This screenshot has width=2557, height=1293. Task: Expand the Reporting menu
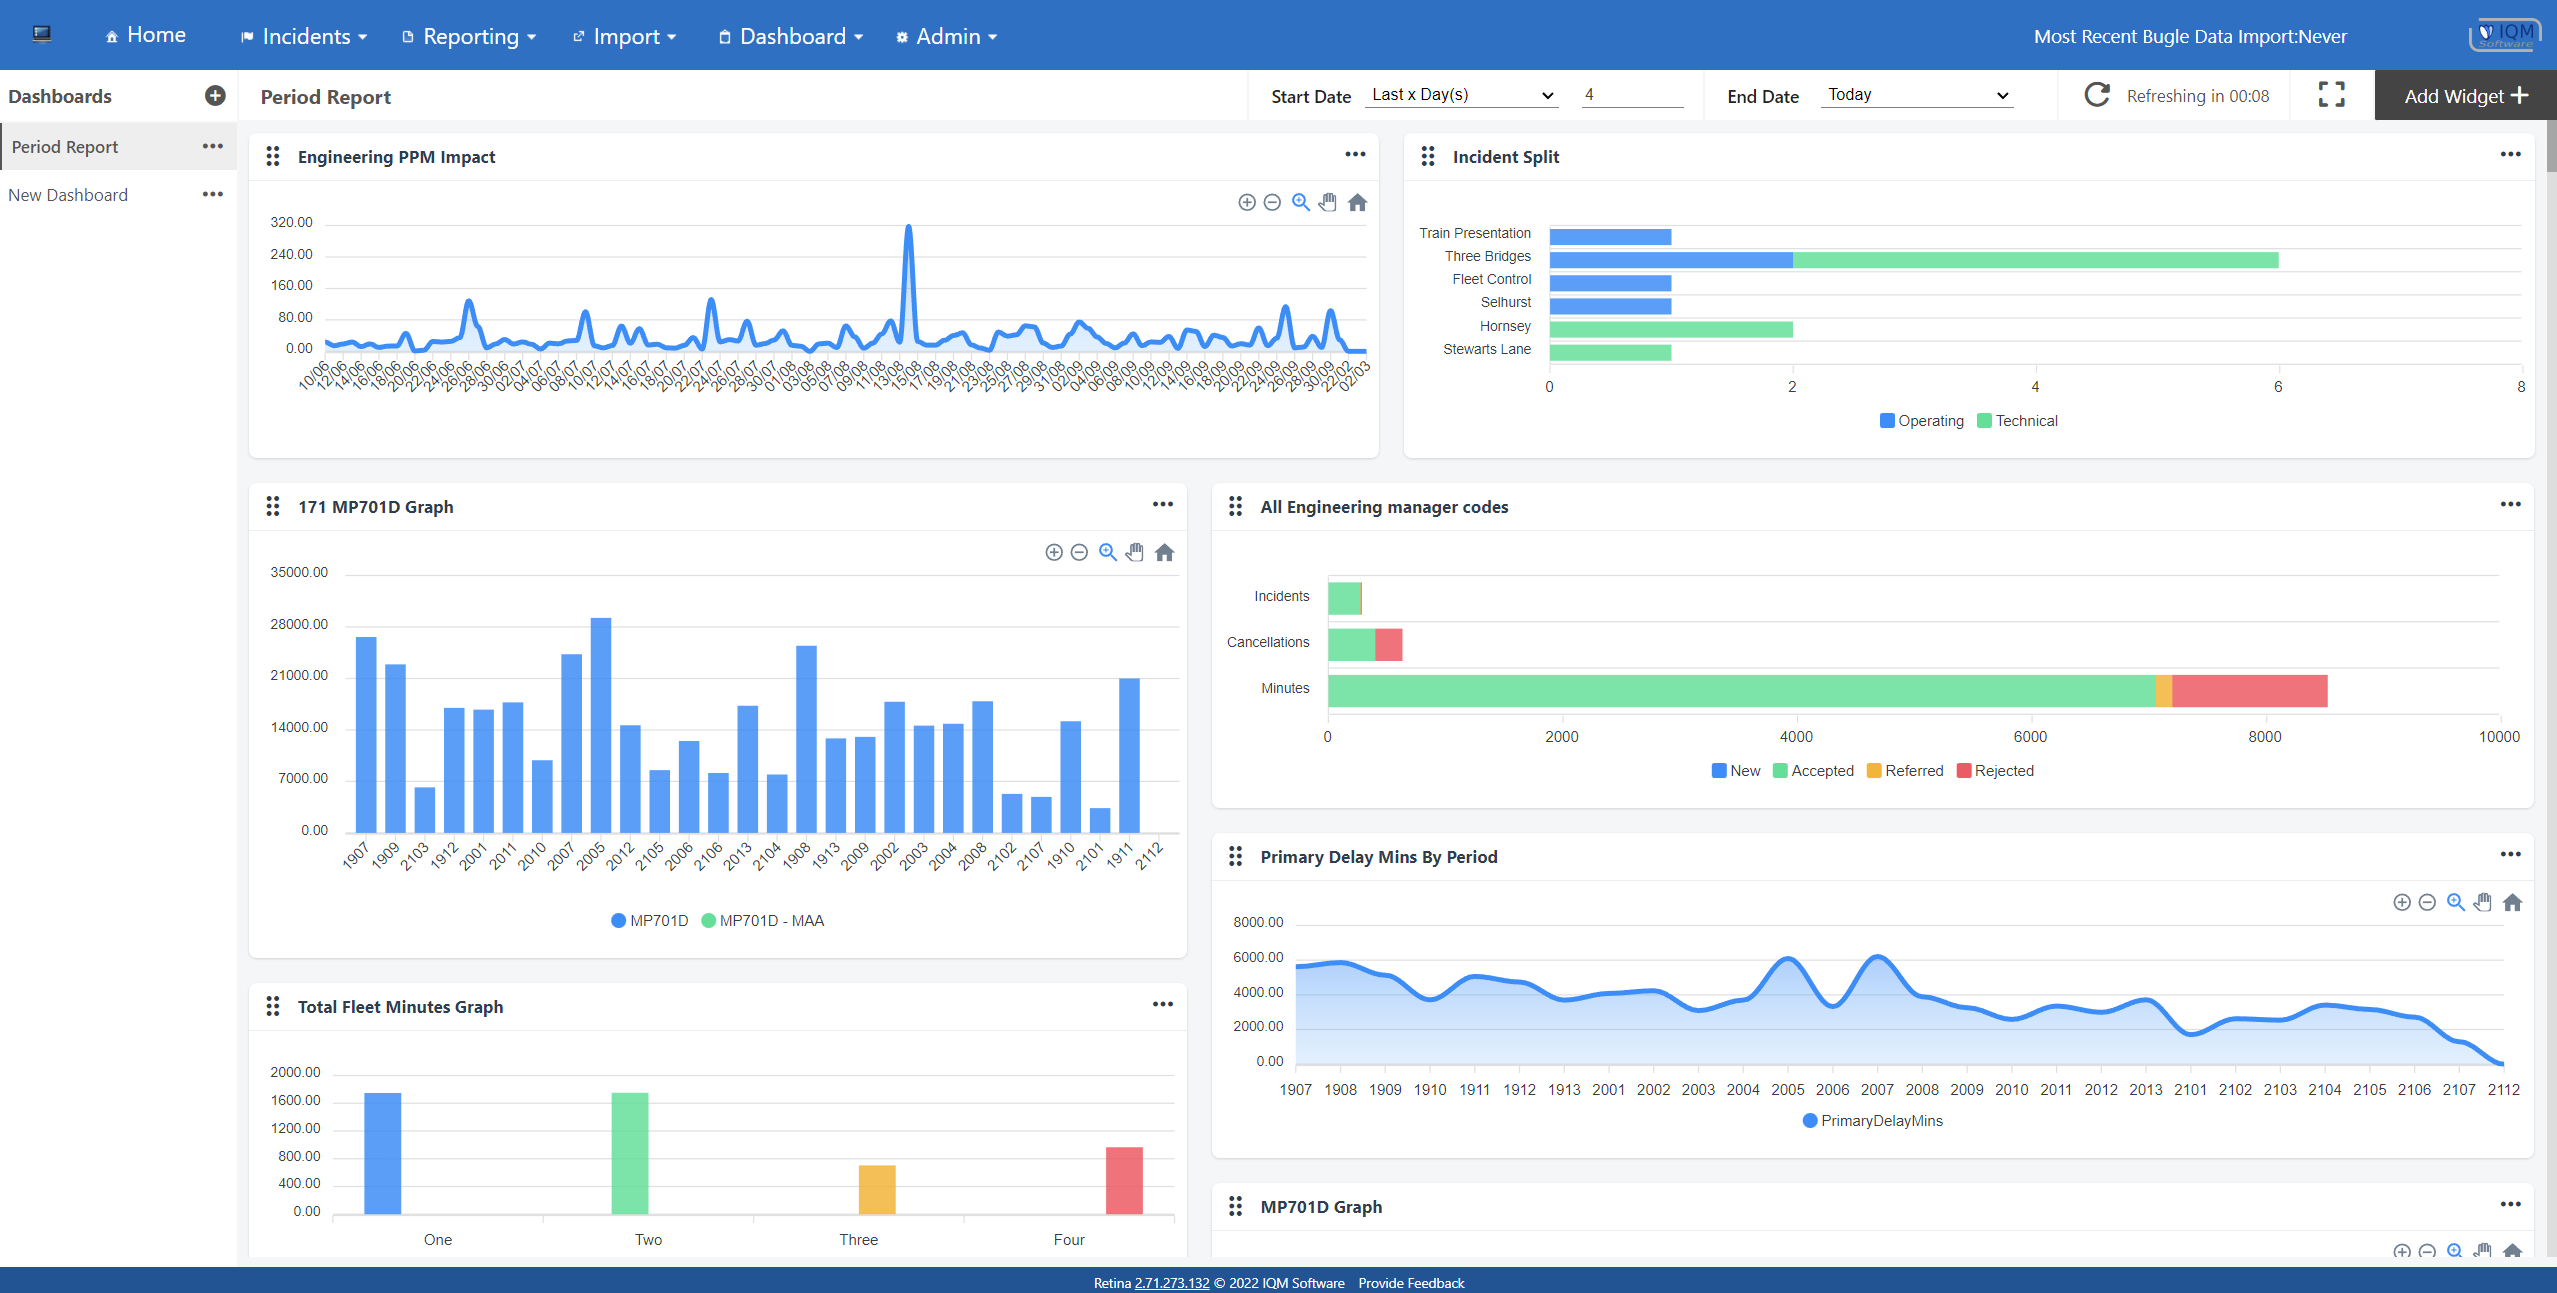470,36
